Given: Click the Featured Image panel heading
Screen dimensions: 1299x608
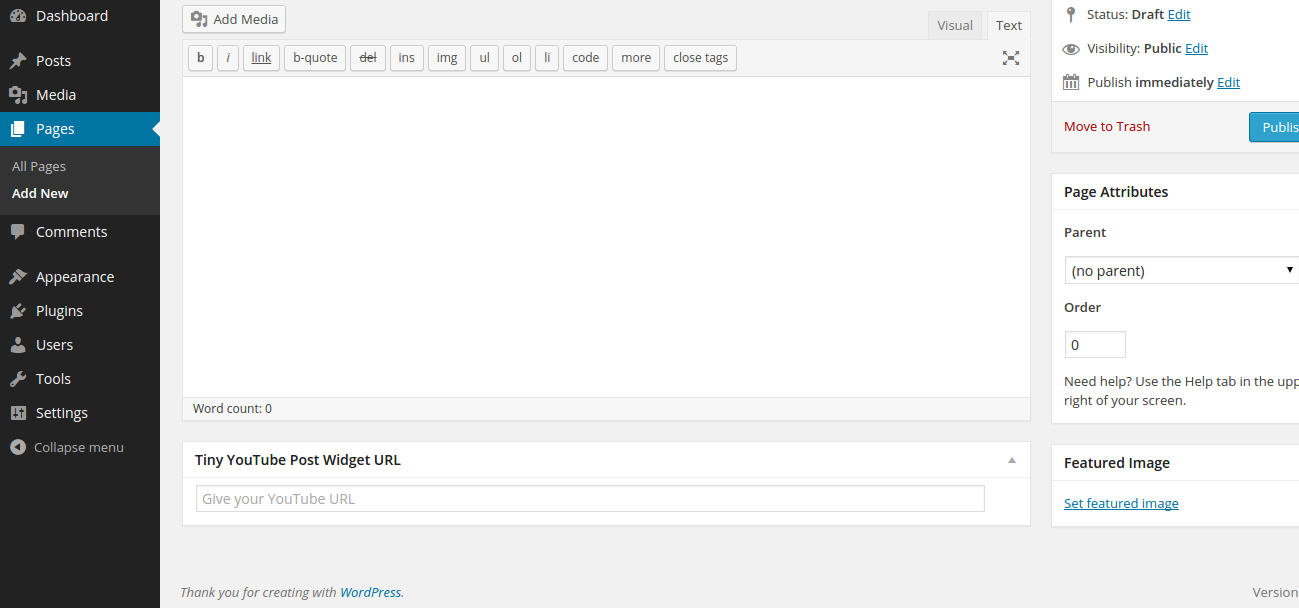Looking at the screenshot, I should click(x=1117, y=463).
